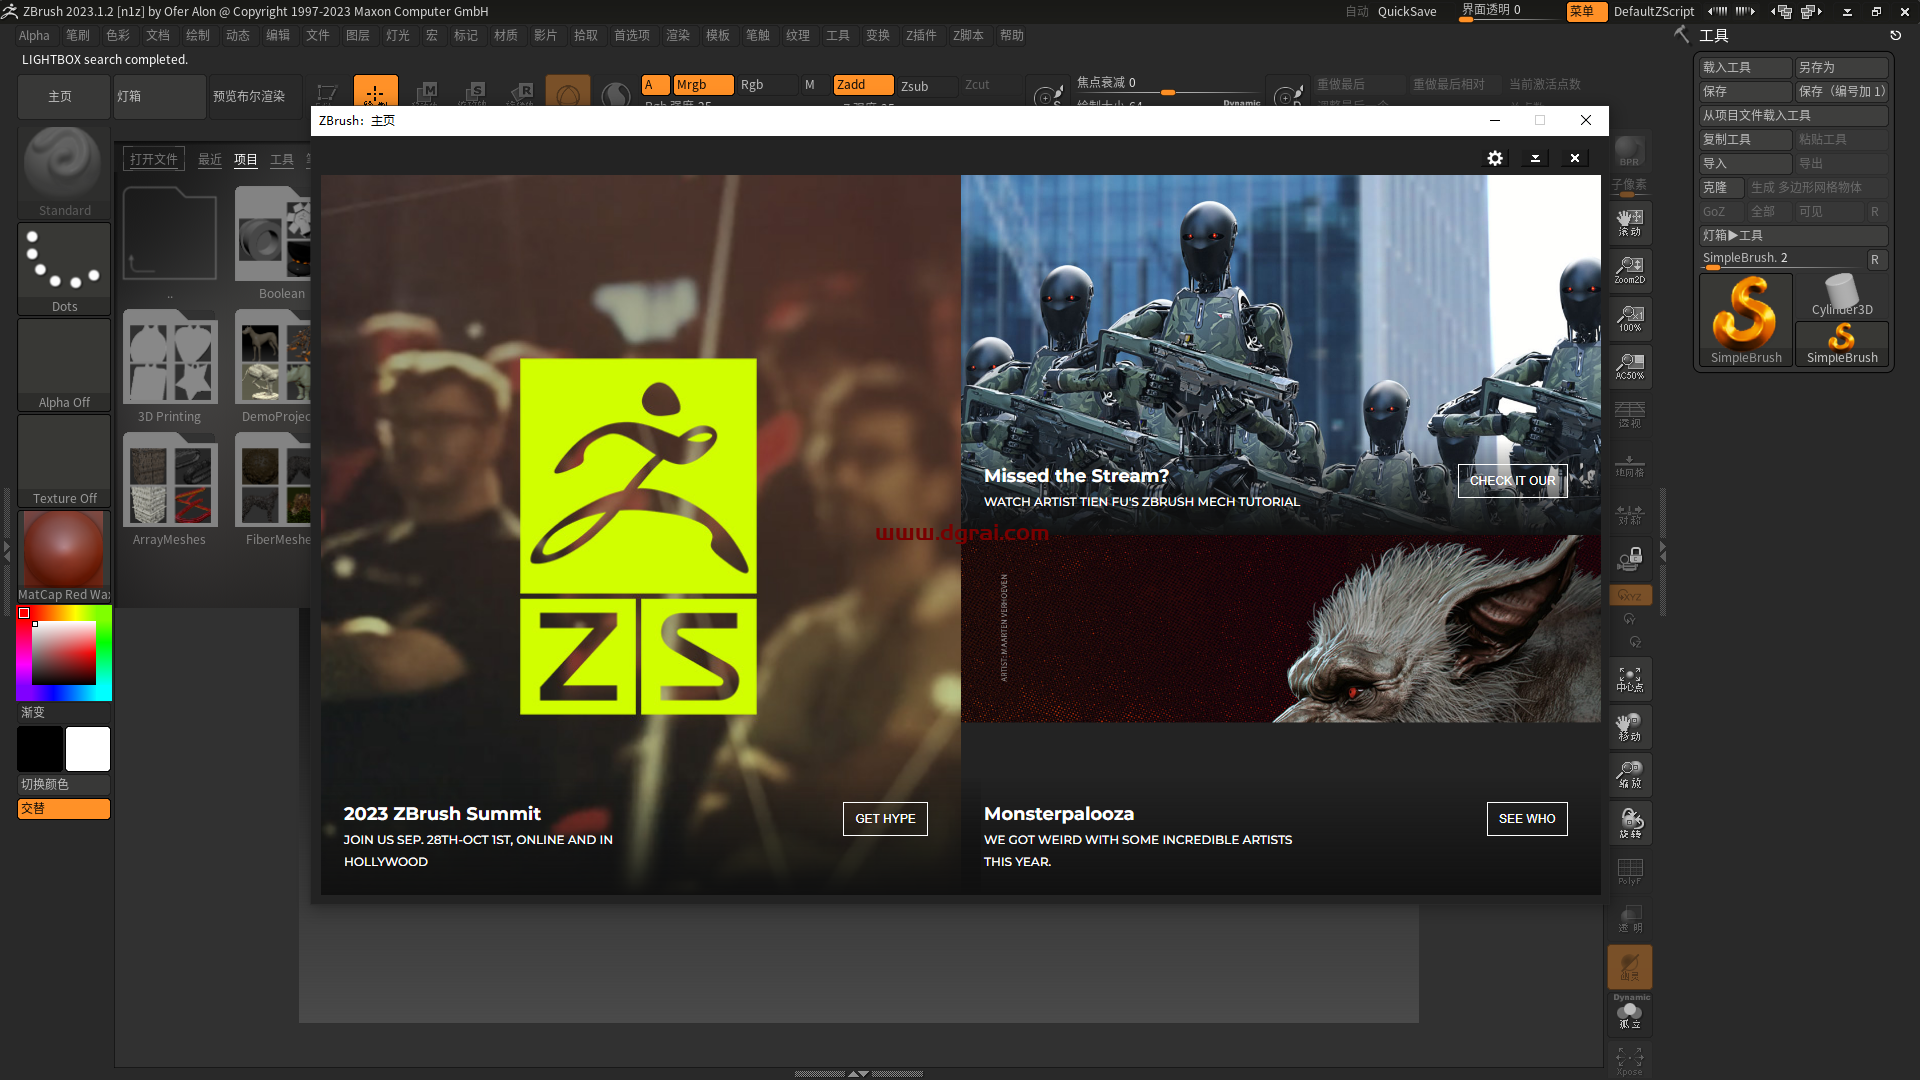Set view to 100% zoom icon
This screenshot has height=1080, width=1920.
point(1630,318)
